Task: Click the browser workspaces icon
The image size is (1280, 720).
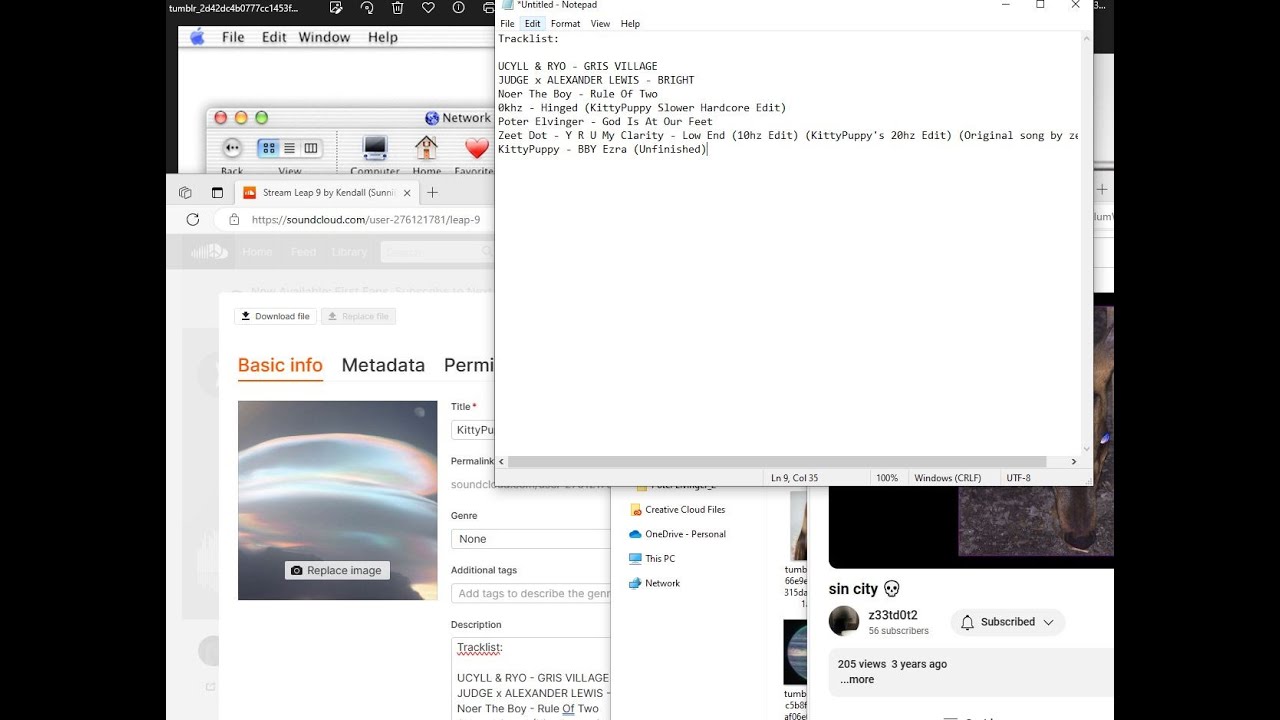Action: pos(185,193)
